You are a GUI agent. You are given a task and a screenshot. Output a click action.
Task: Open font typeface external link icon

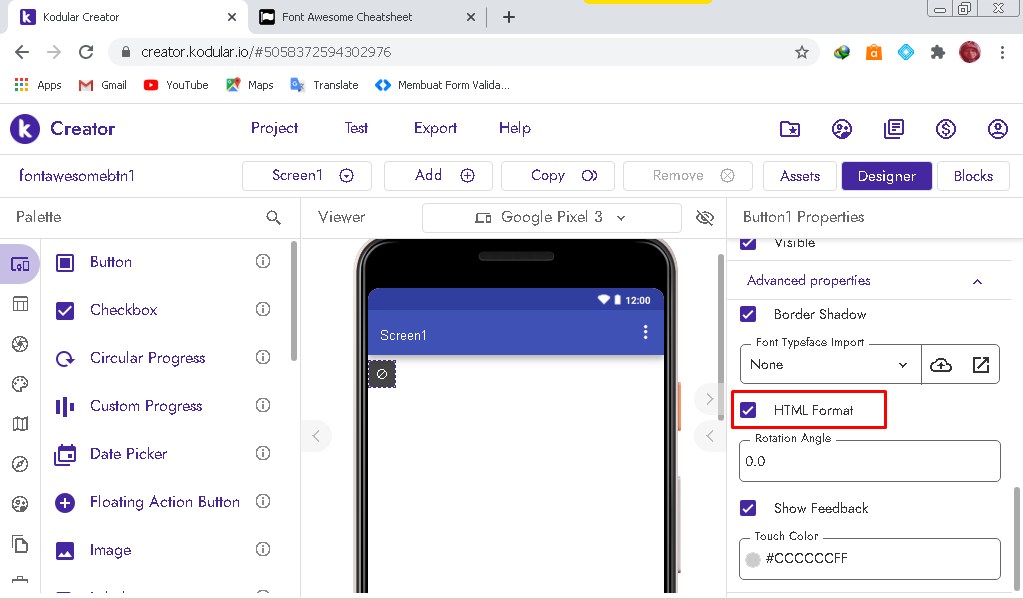pyautogui.click(x=981, y=365)
